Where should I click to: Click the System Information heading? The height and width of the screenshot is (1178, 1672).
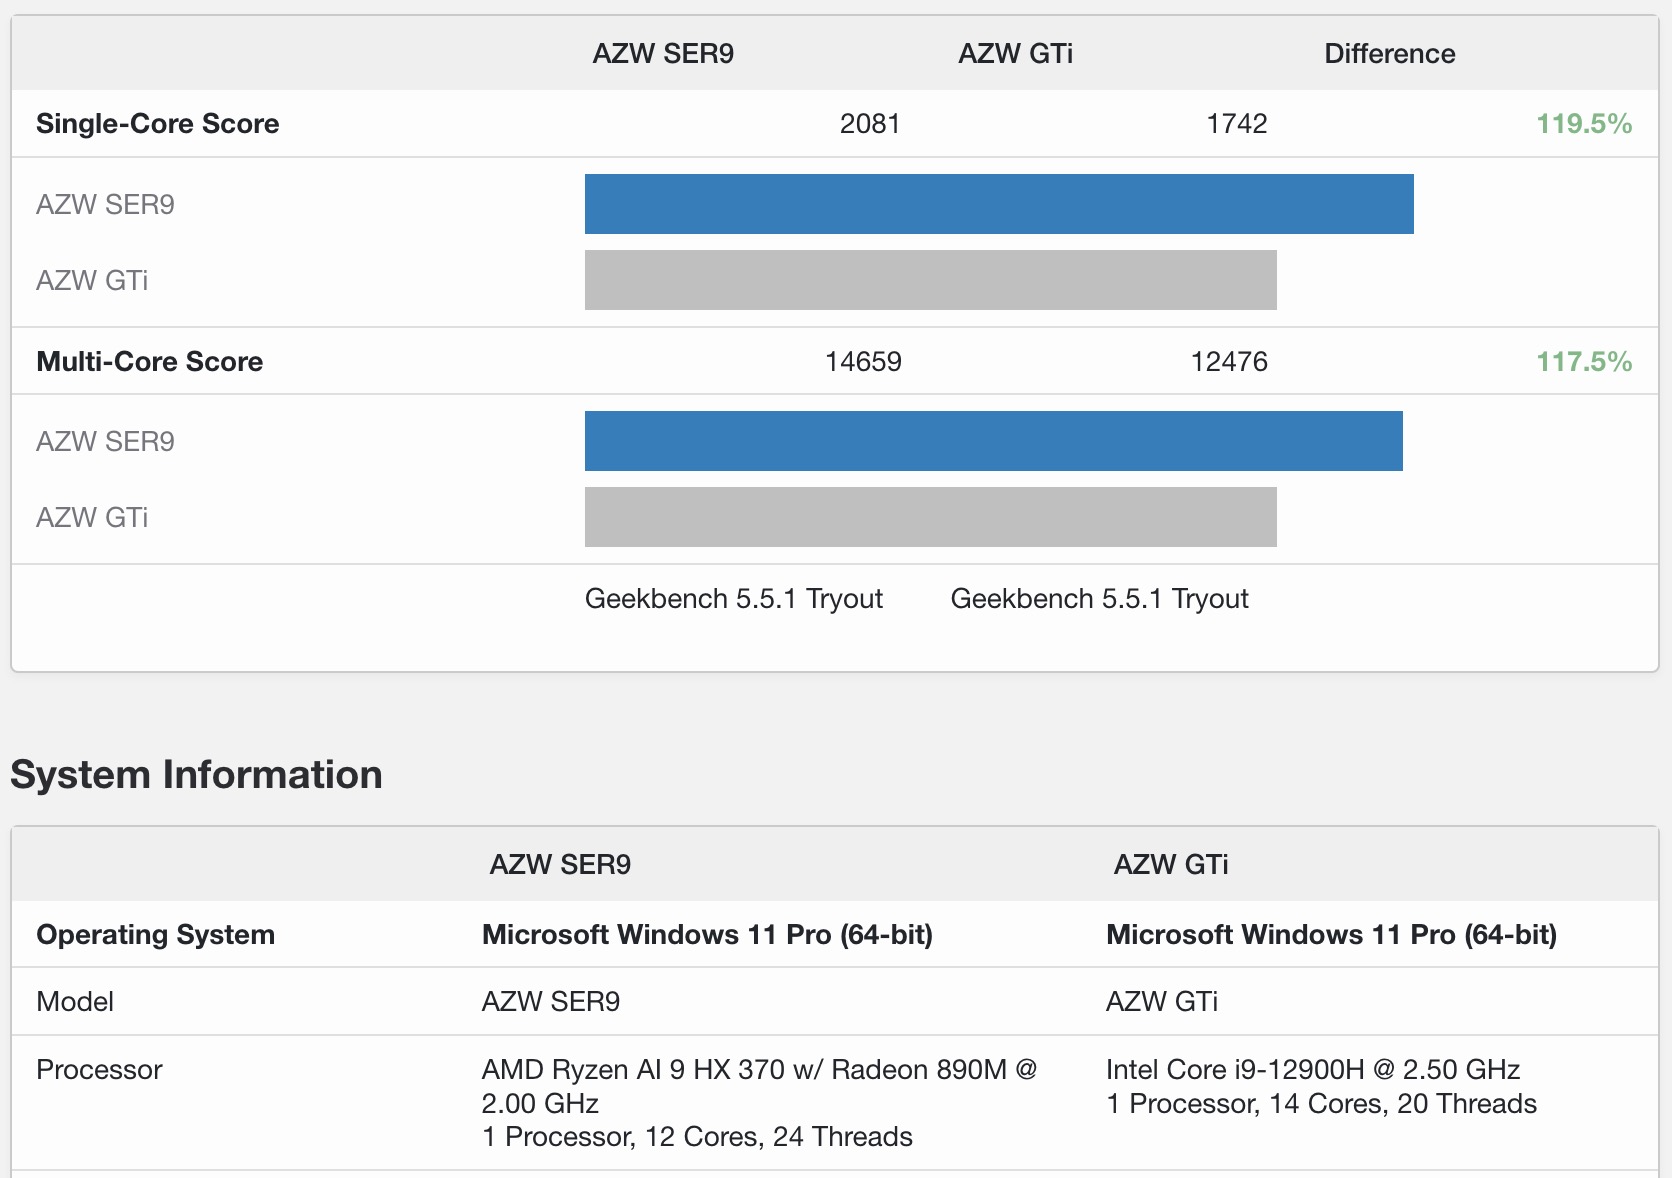196,775
